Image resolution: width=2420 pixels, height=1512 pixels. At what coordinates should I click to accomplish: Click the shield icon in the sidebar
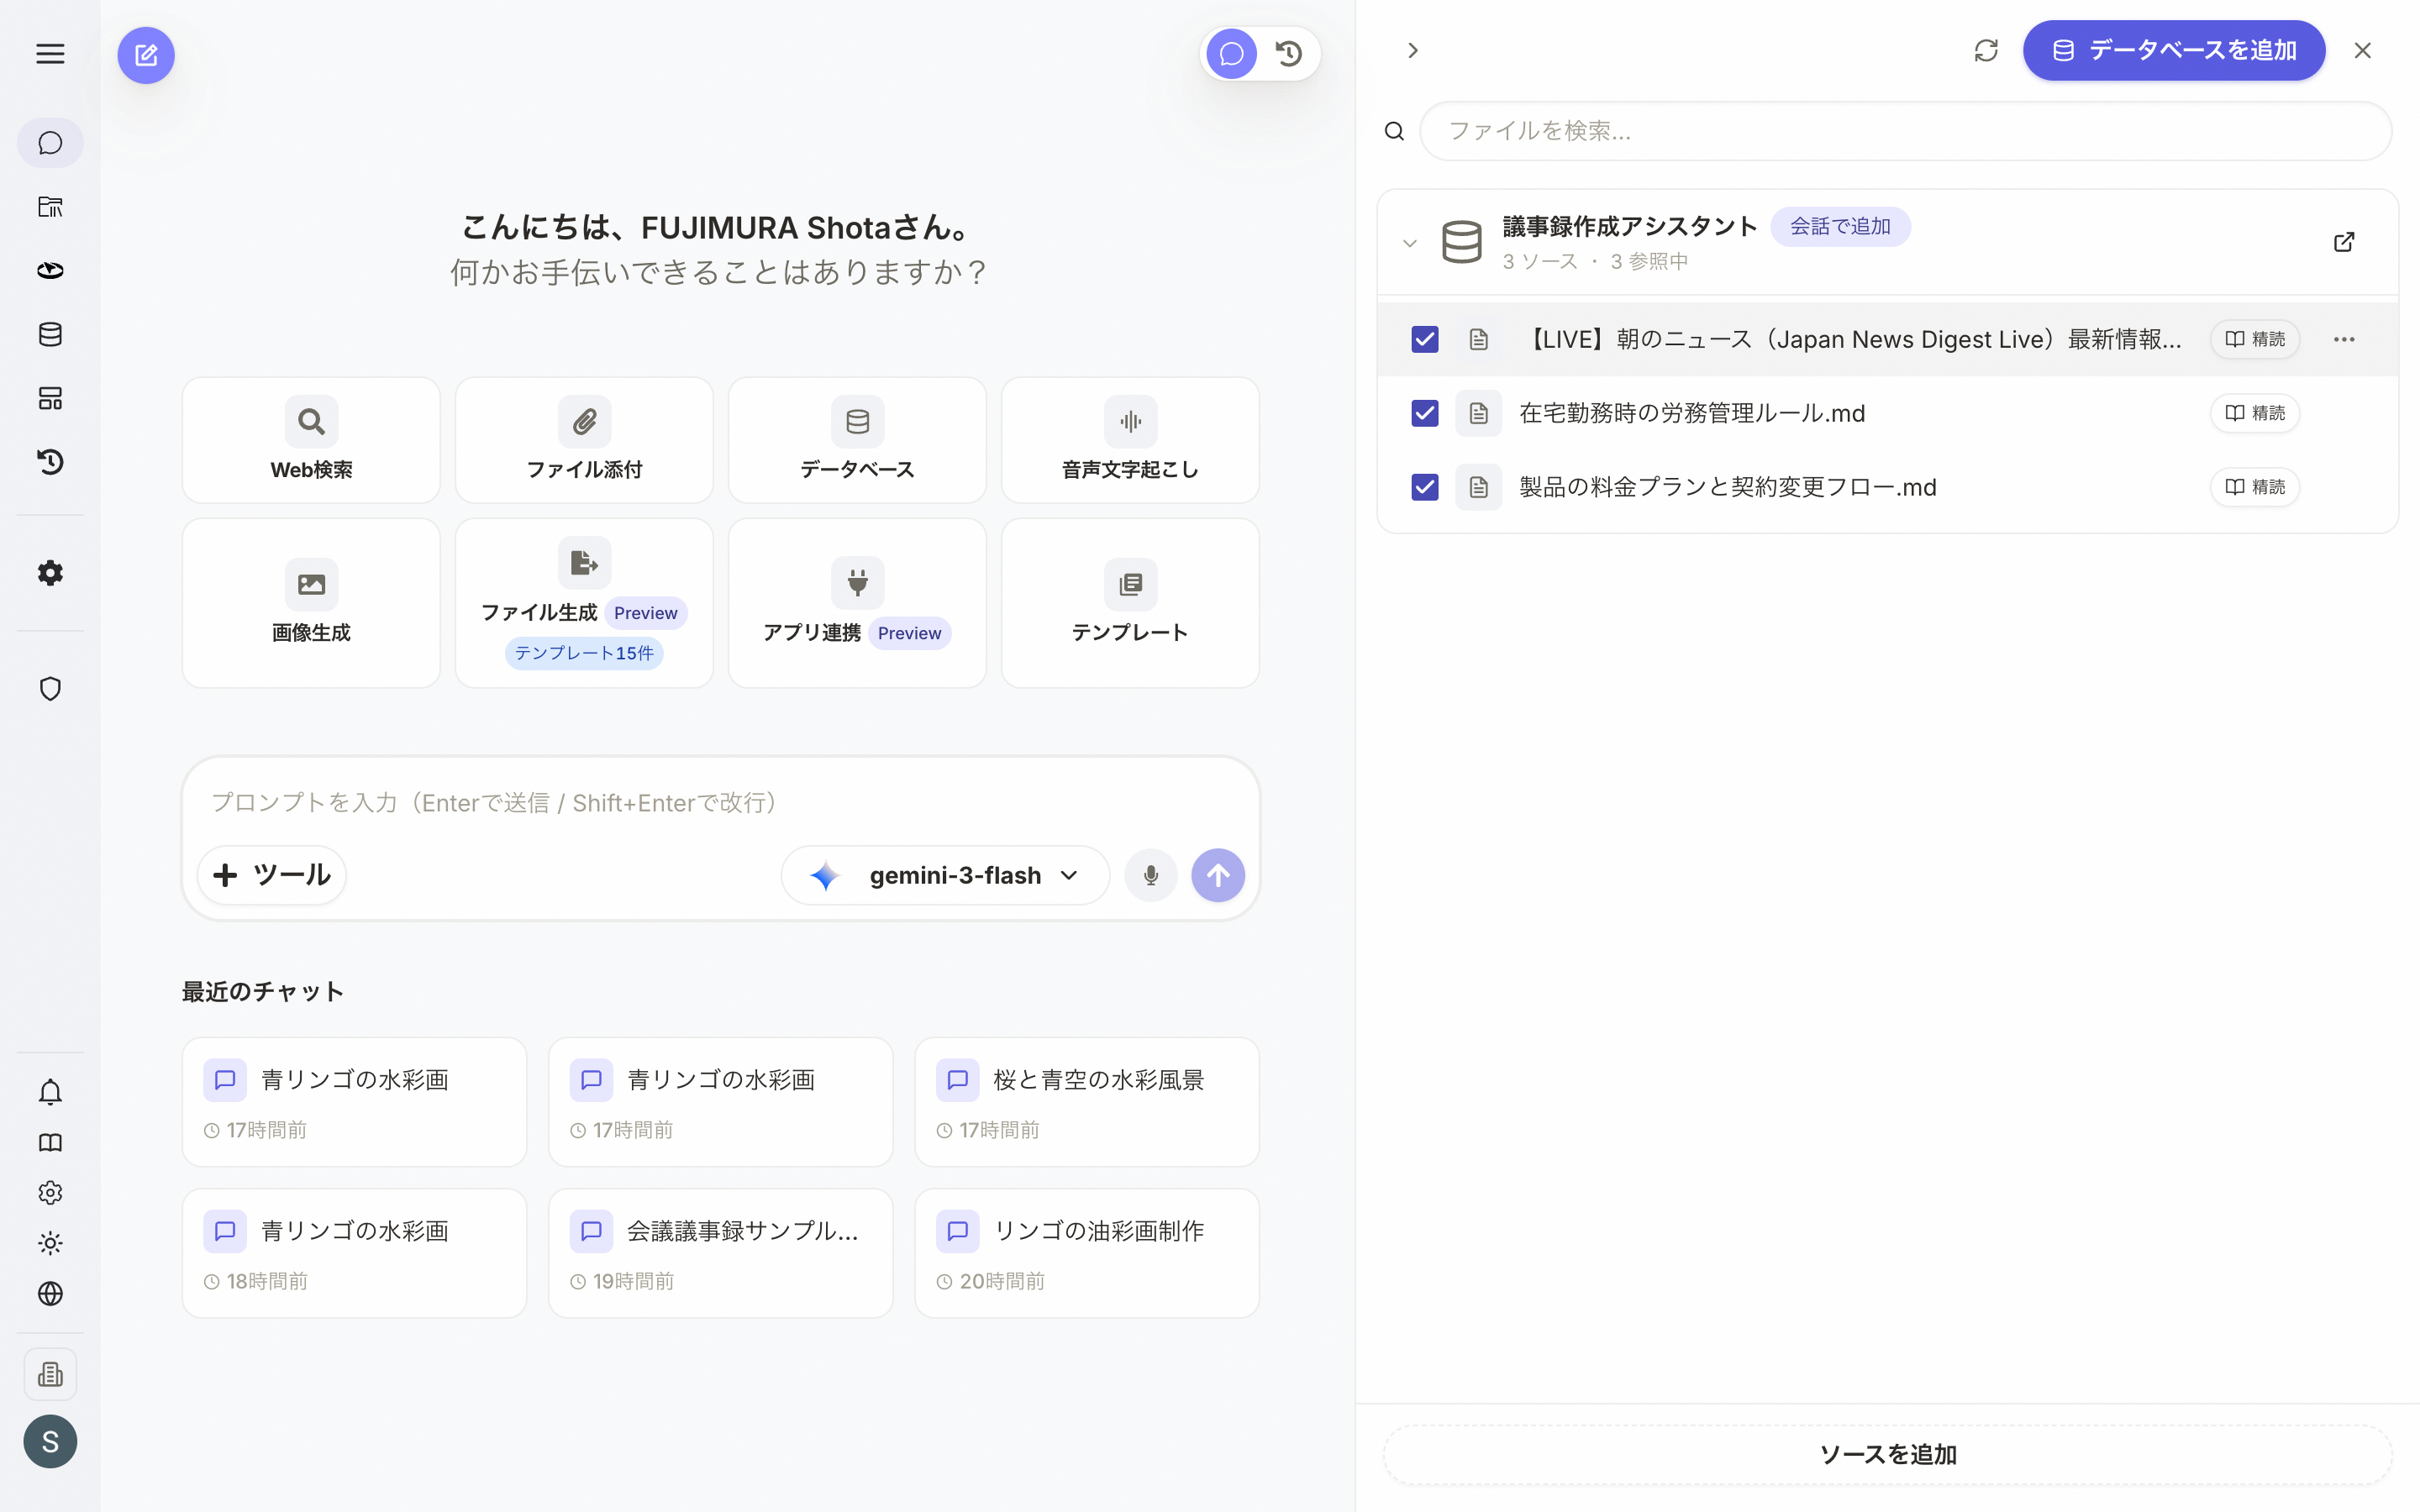click(50, 689)
